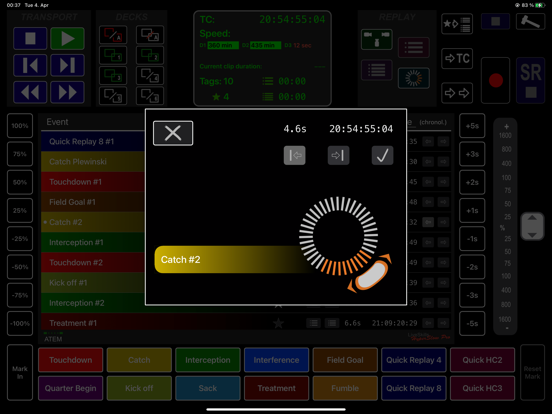
Task: Set speed to 100%
Action: click(20, 126)
